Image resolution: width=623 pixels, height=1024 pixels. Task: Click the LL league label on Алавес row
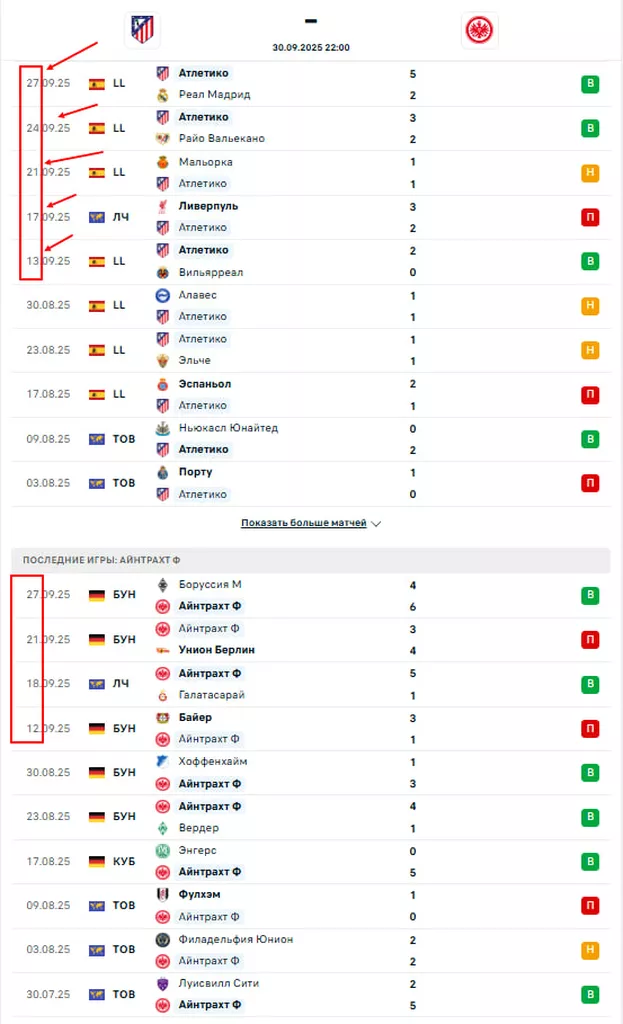[x=119, y=305]
